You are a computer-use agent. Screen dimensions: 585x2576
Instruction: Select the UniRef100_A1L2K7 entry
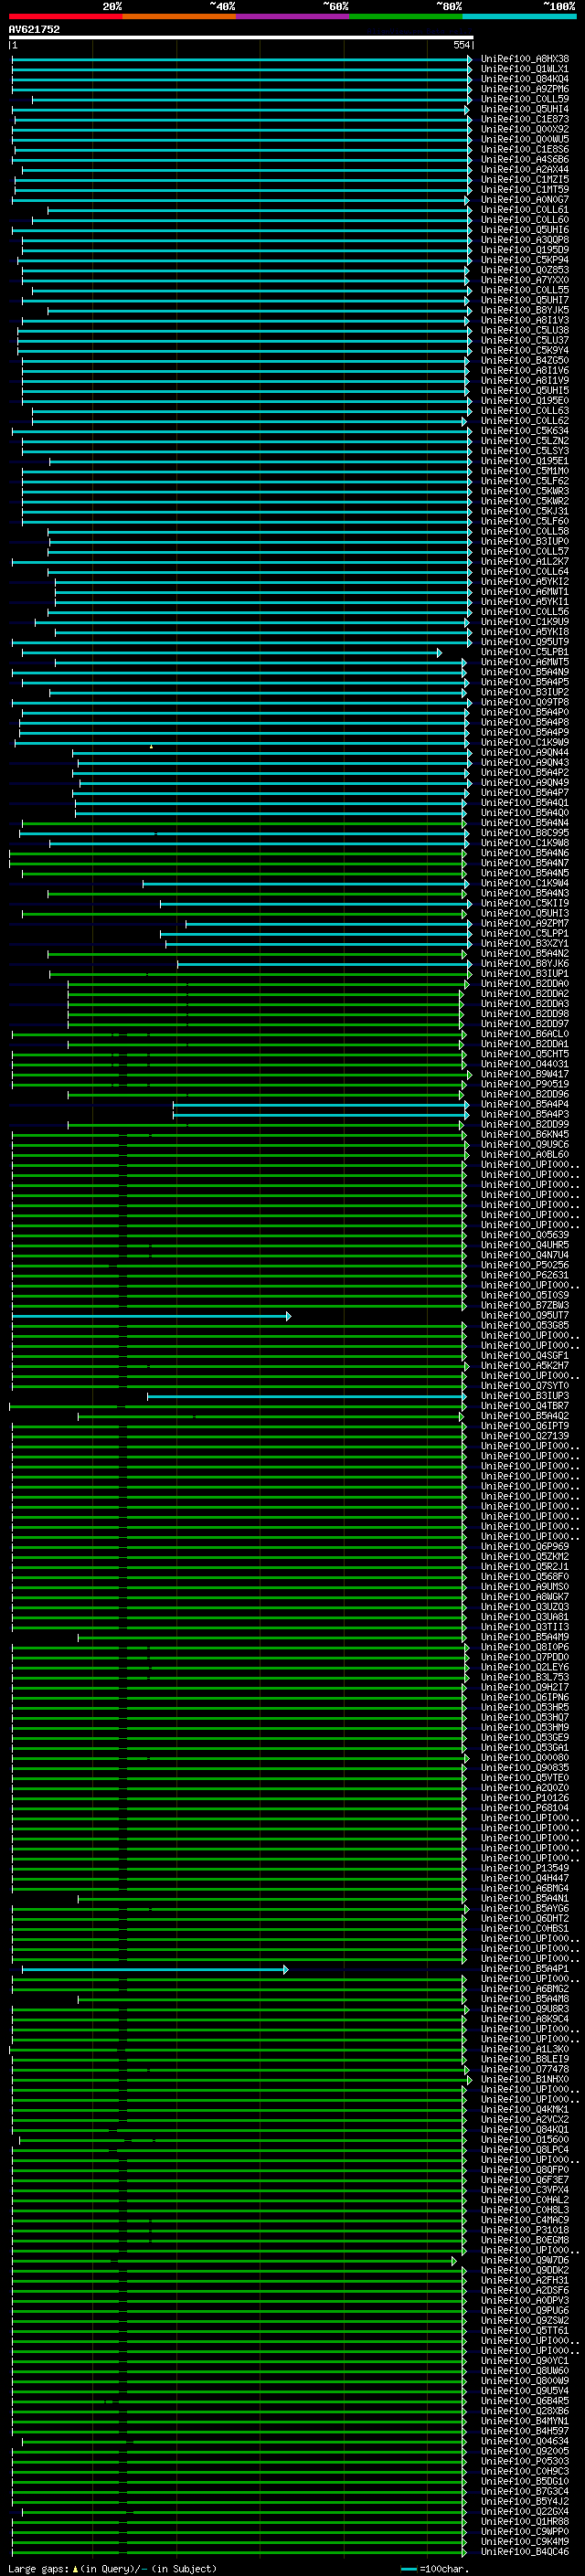point(524,562)
